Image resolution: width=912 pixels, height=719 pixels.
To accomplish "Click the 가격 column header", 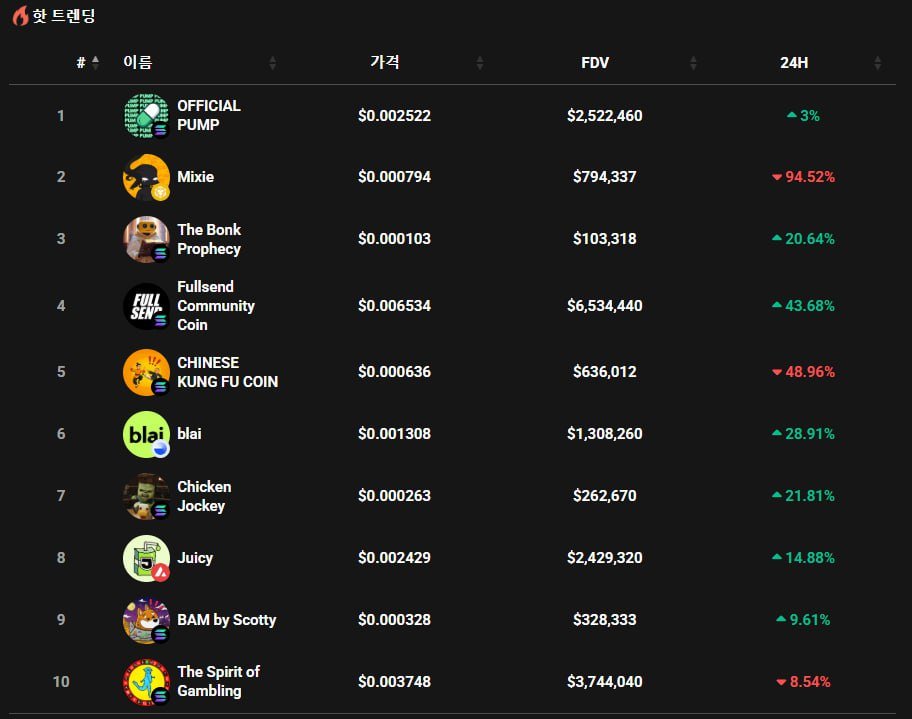I will (x=385, y=62).
